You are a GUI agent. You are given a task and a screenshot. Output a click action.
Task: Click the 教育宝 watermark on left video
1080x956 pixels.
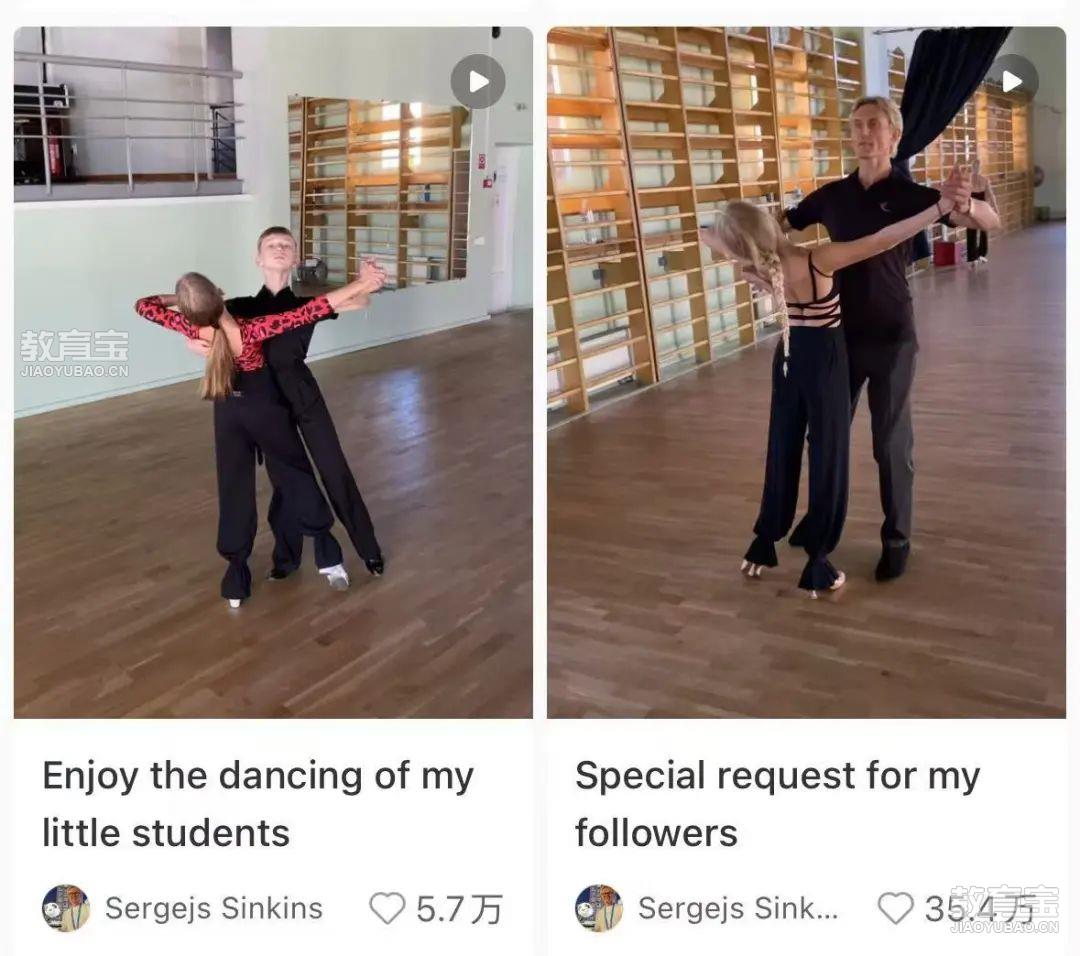[74, 353]
